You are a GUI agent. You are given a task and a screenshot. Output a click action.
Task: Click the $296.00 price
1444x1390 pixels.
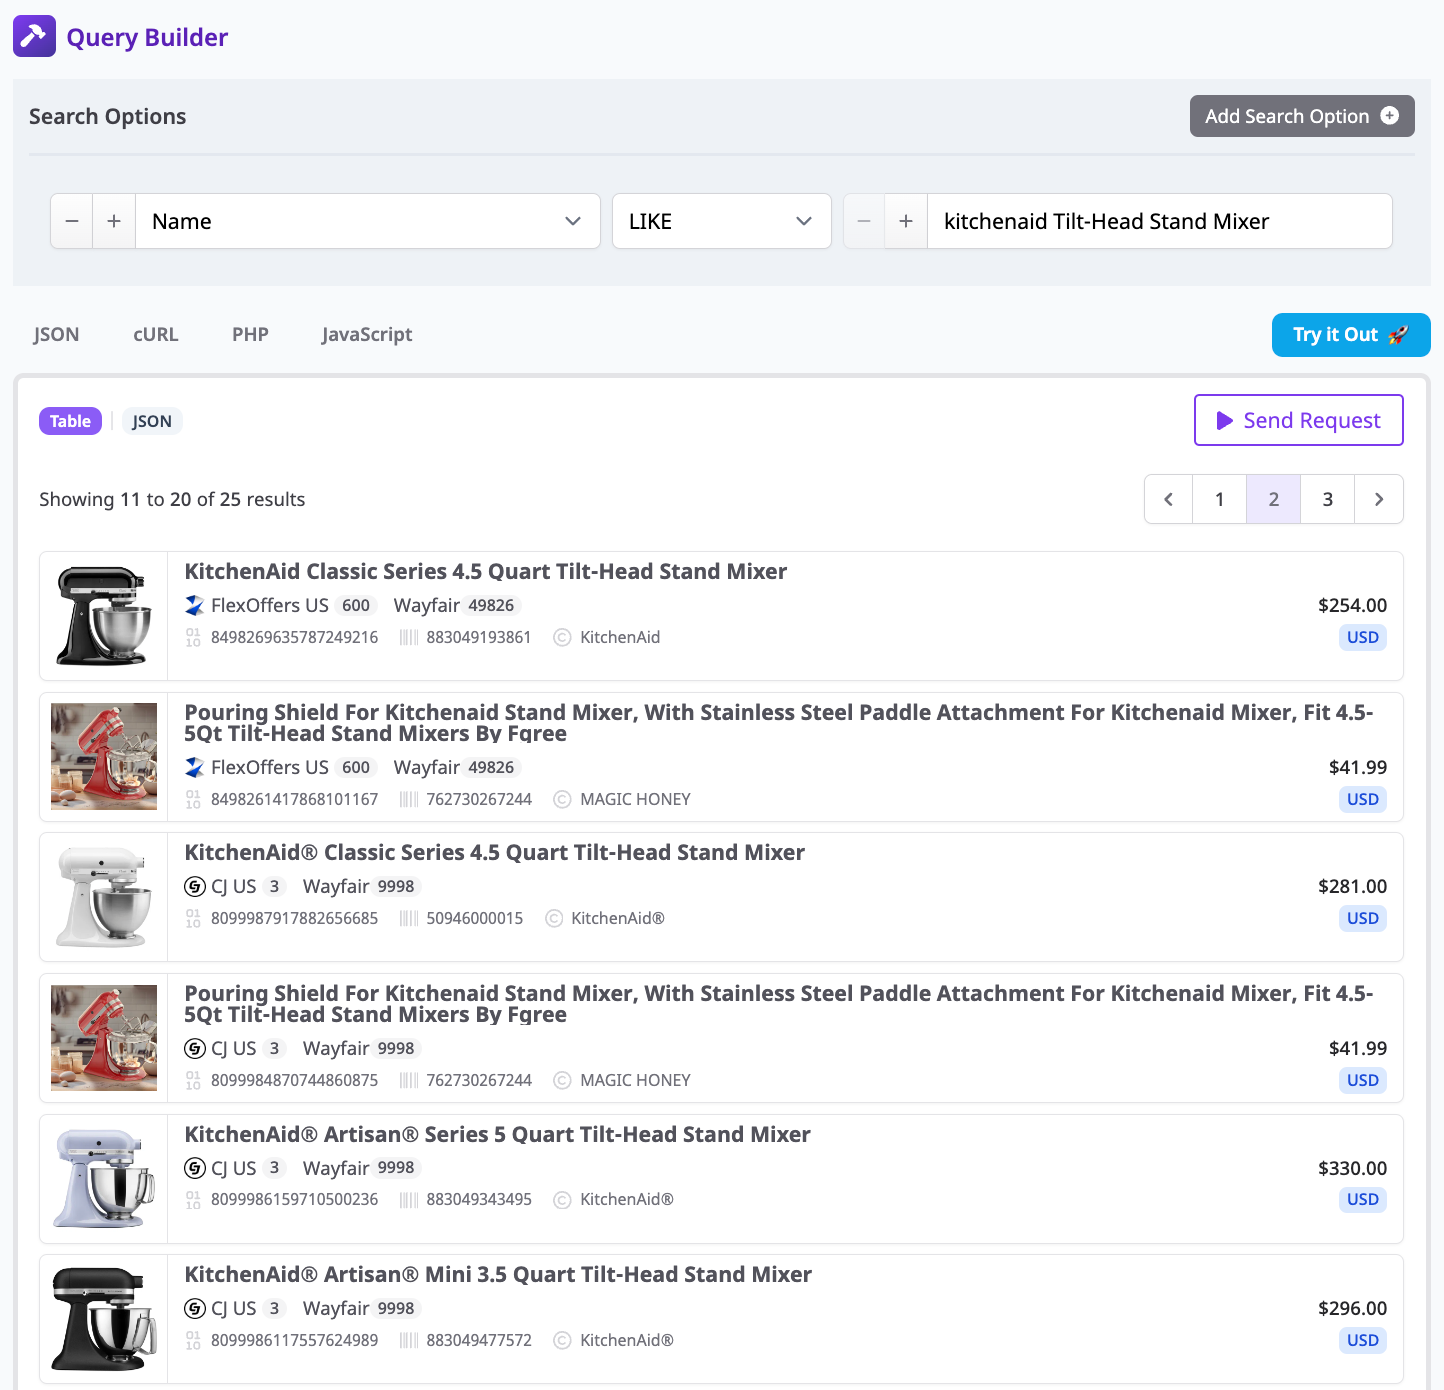(1352, 1308)
